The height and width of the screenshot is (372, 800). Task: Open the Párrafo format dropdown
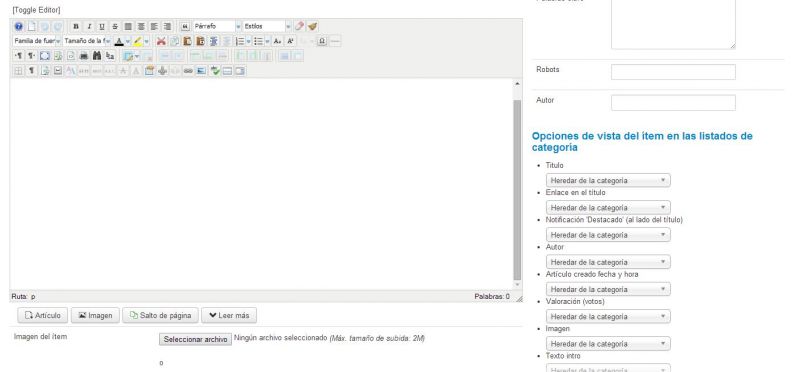(x=217, y=27)
